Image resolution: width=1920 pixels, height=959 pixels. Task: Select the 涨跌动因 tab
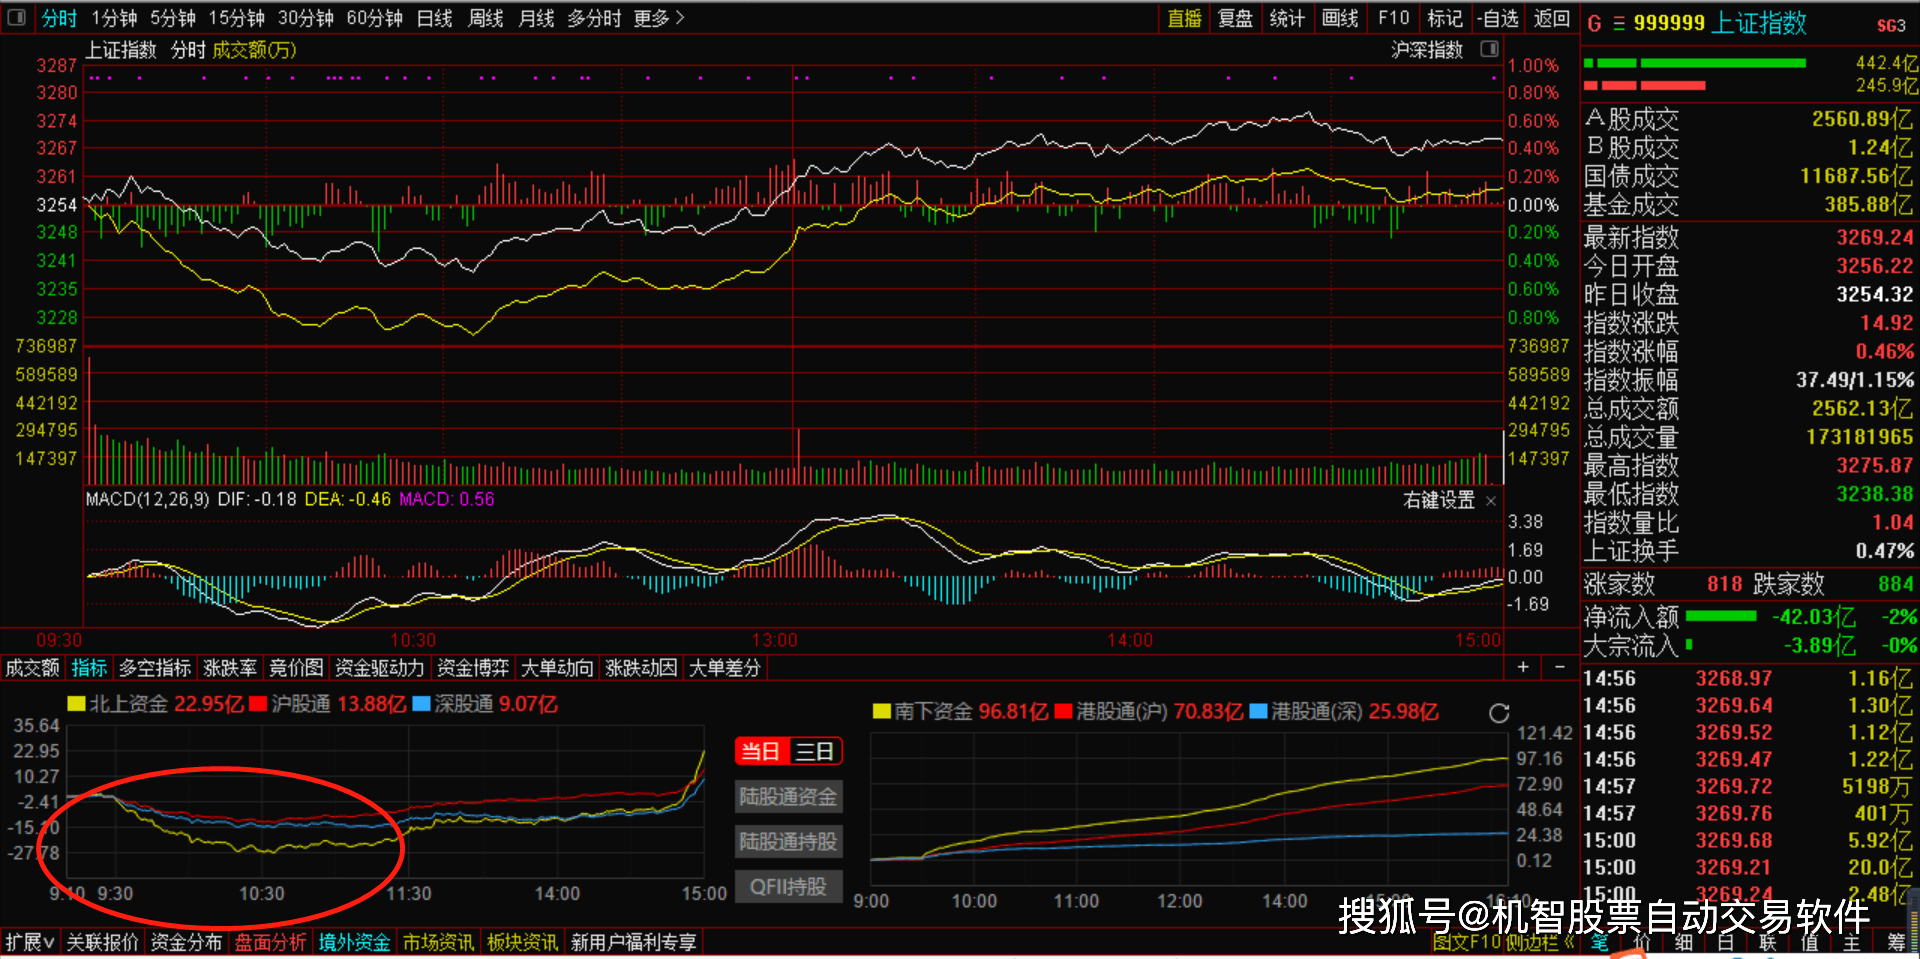(x=641, y=668)
